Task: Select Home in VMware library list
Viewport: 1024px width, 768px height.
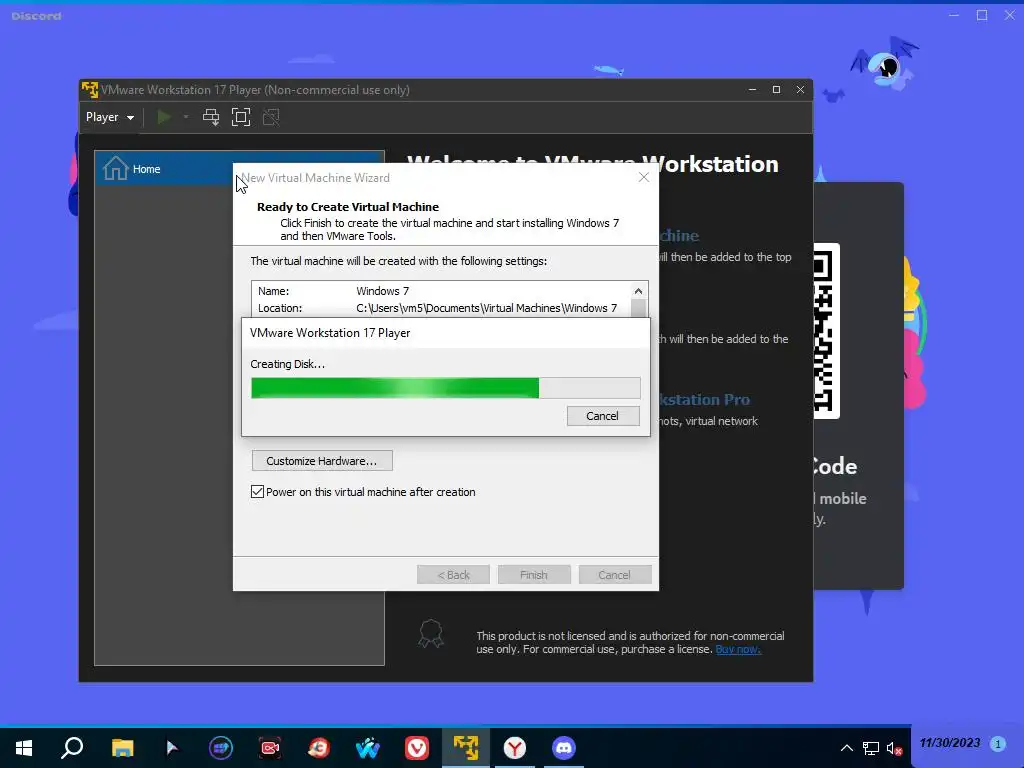Action: coord(239,168)
